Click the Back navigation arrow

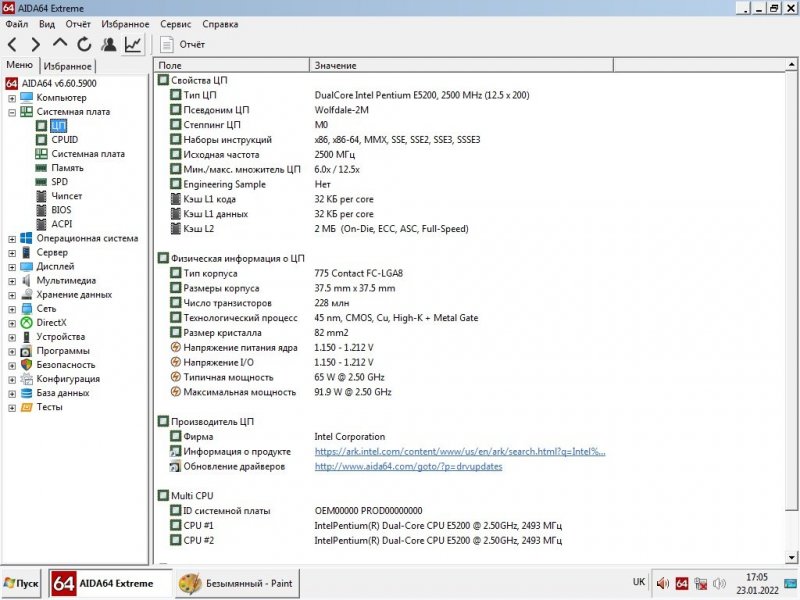pos(13,45)
